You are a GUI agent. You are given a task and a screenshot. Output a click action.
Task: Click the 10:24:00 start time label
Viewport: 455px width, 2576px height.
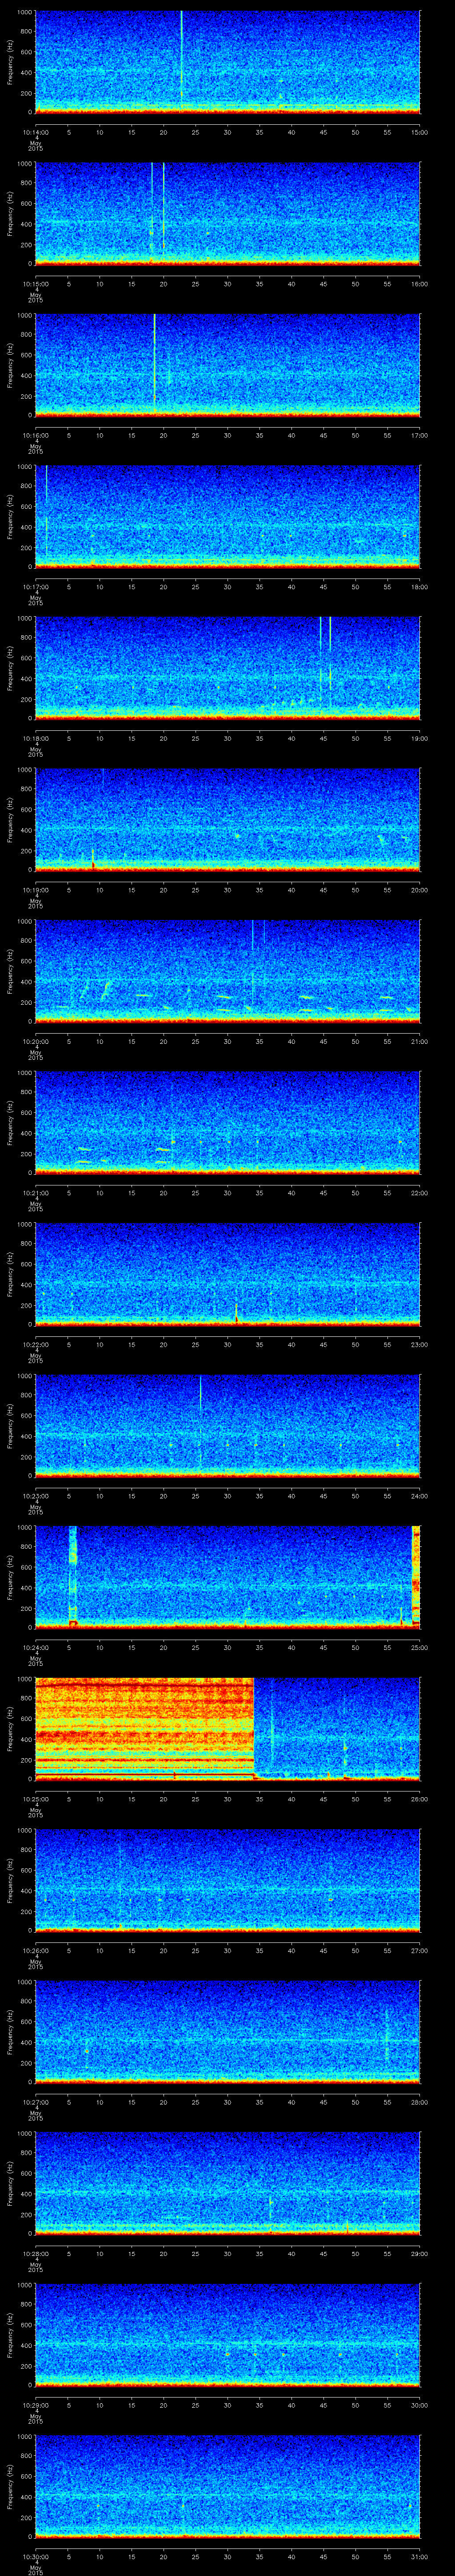[x=35, y=1647]
